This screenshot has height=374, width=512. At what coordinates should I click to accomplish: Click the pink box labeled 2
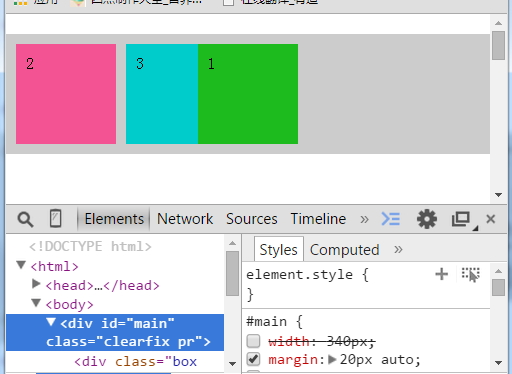66,94
